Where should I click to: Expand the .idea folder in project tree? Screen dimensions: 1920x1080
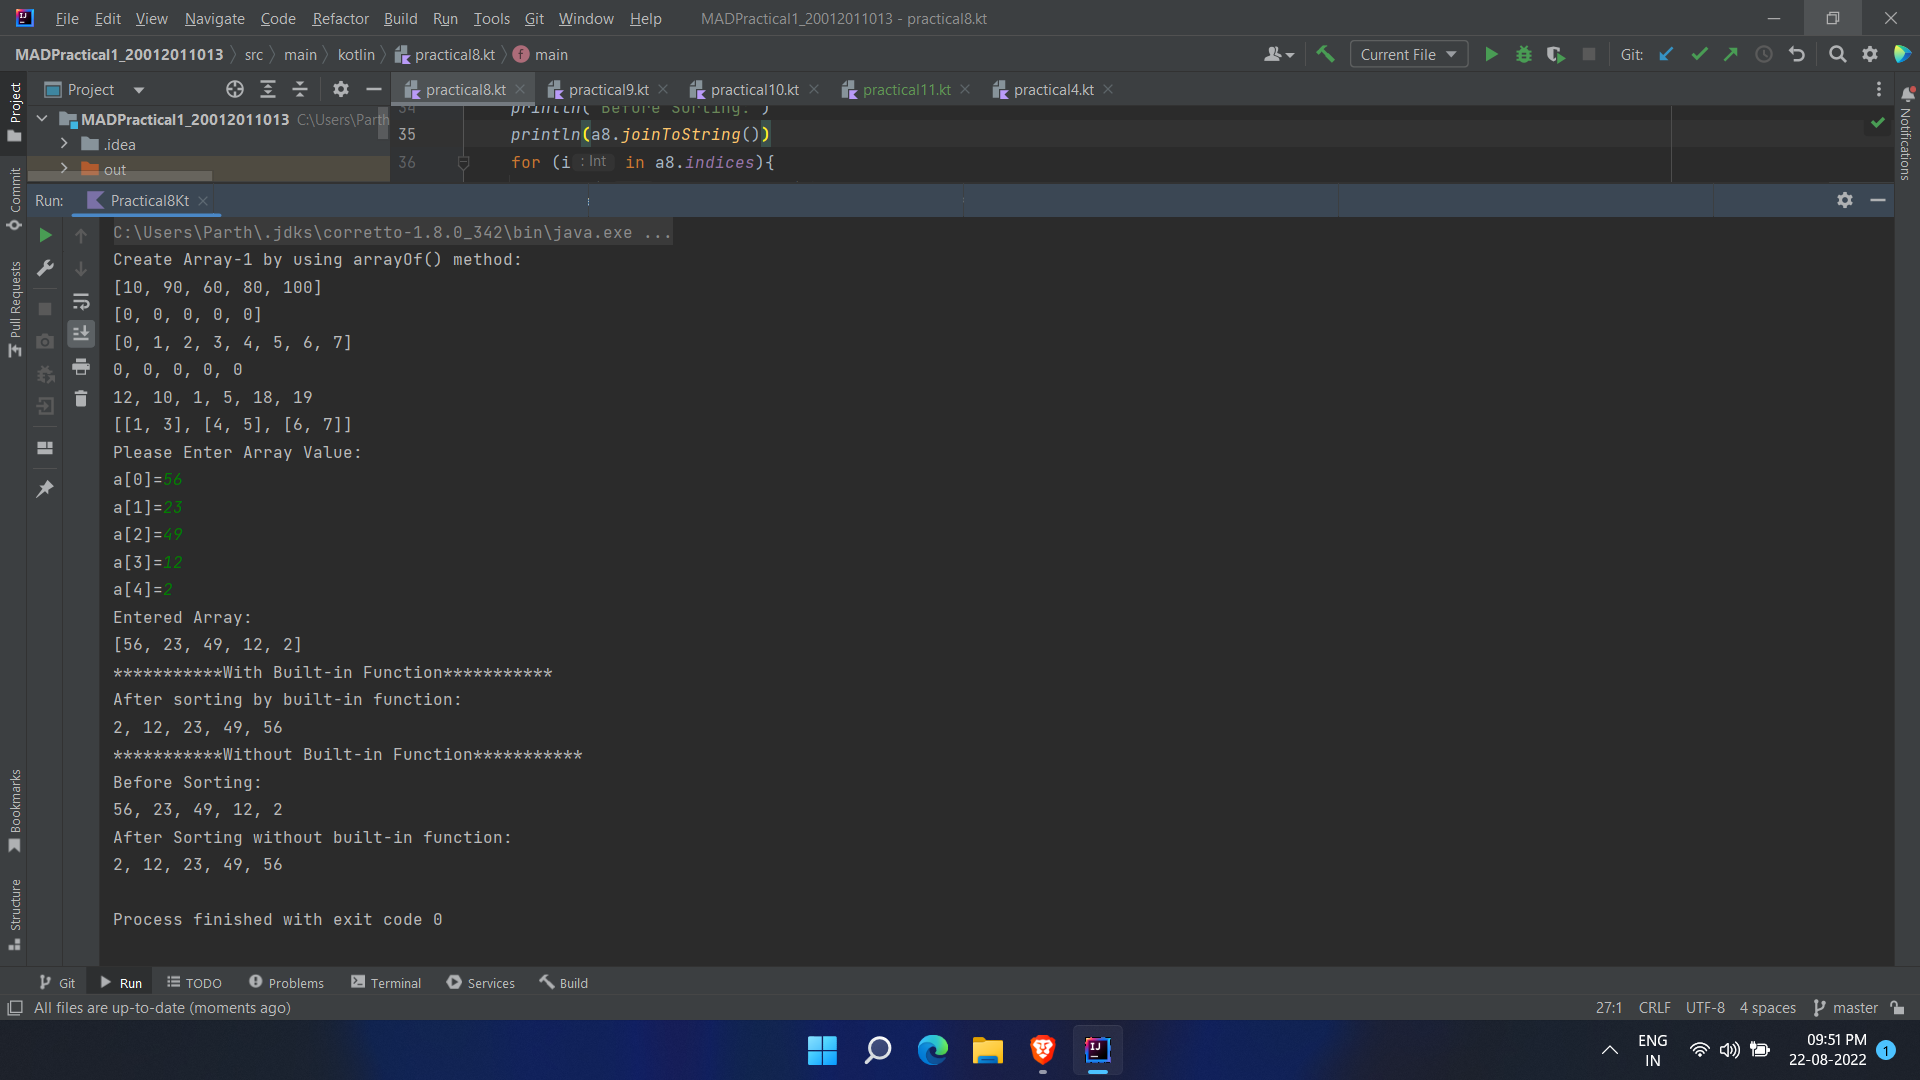click(64, 144)
